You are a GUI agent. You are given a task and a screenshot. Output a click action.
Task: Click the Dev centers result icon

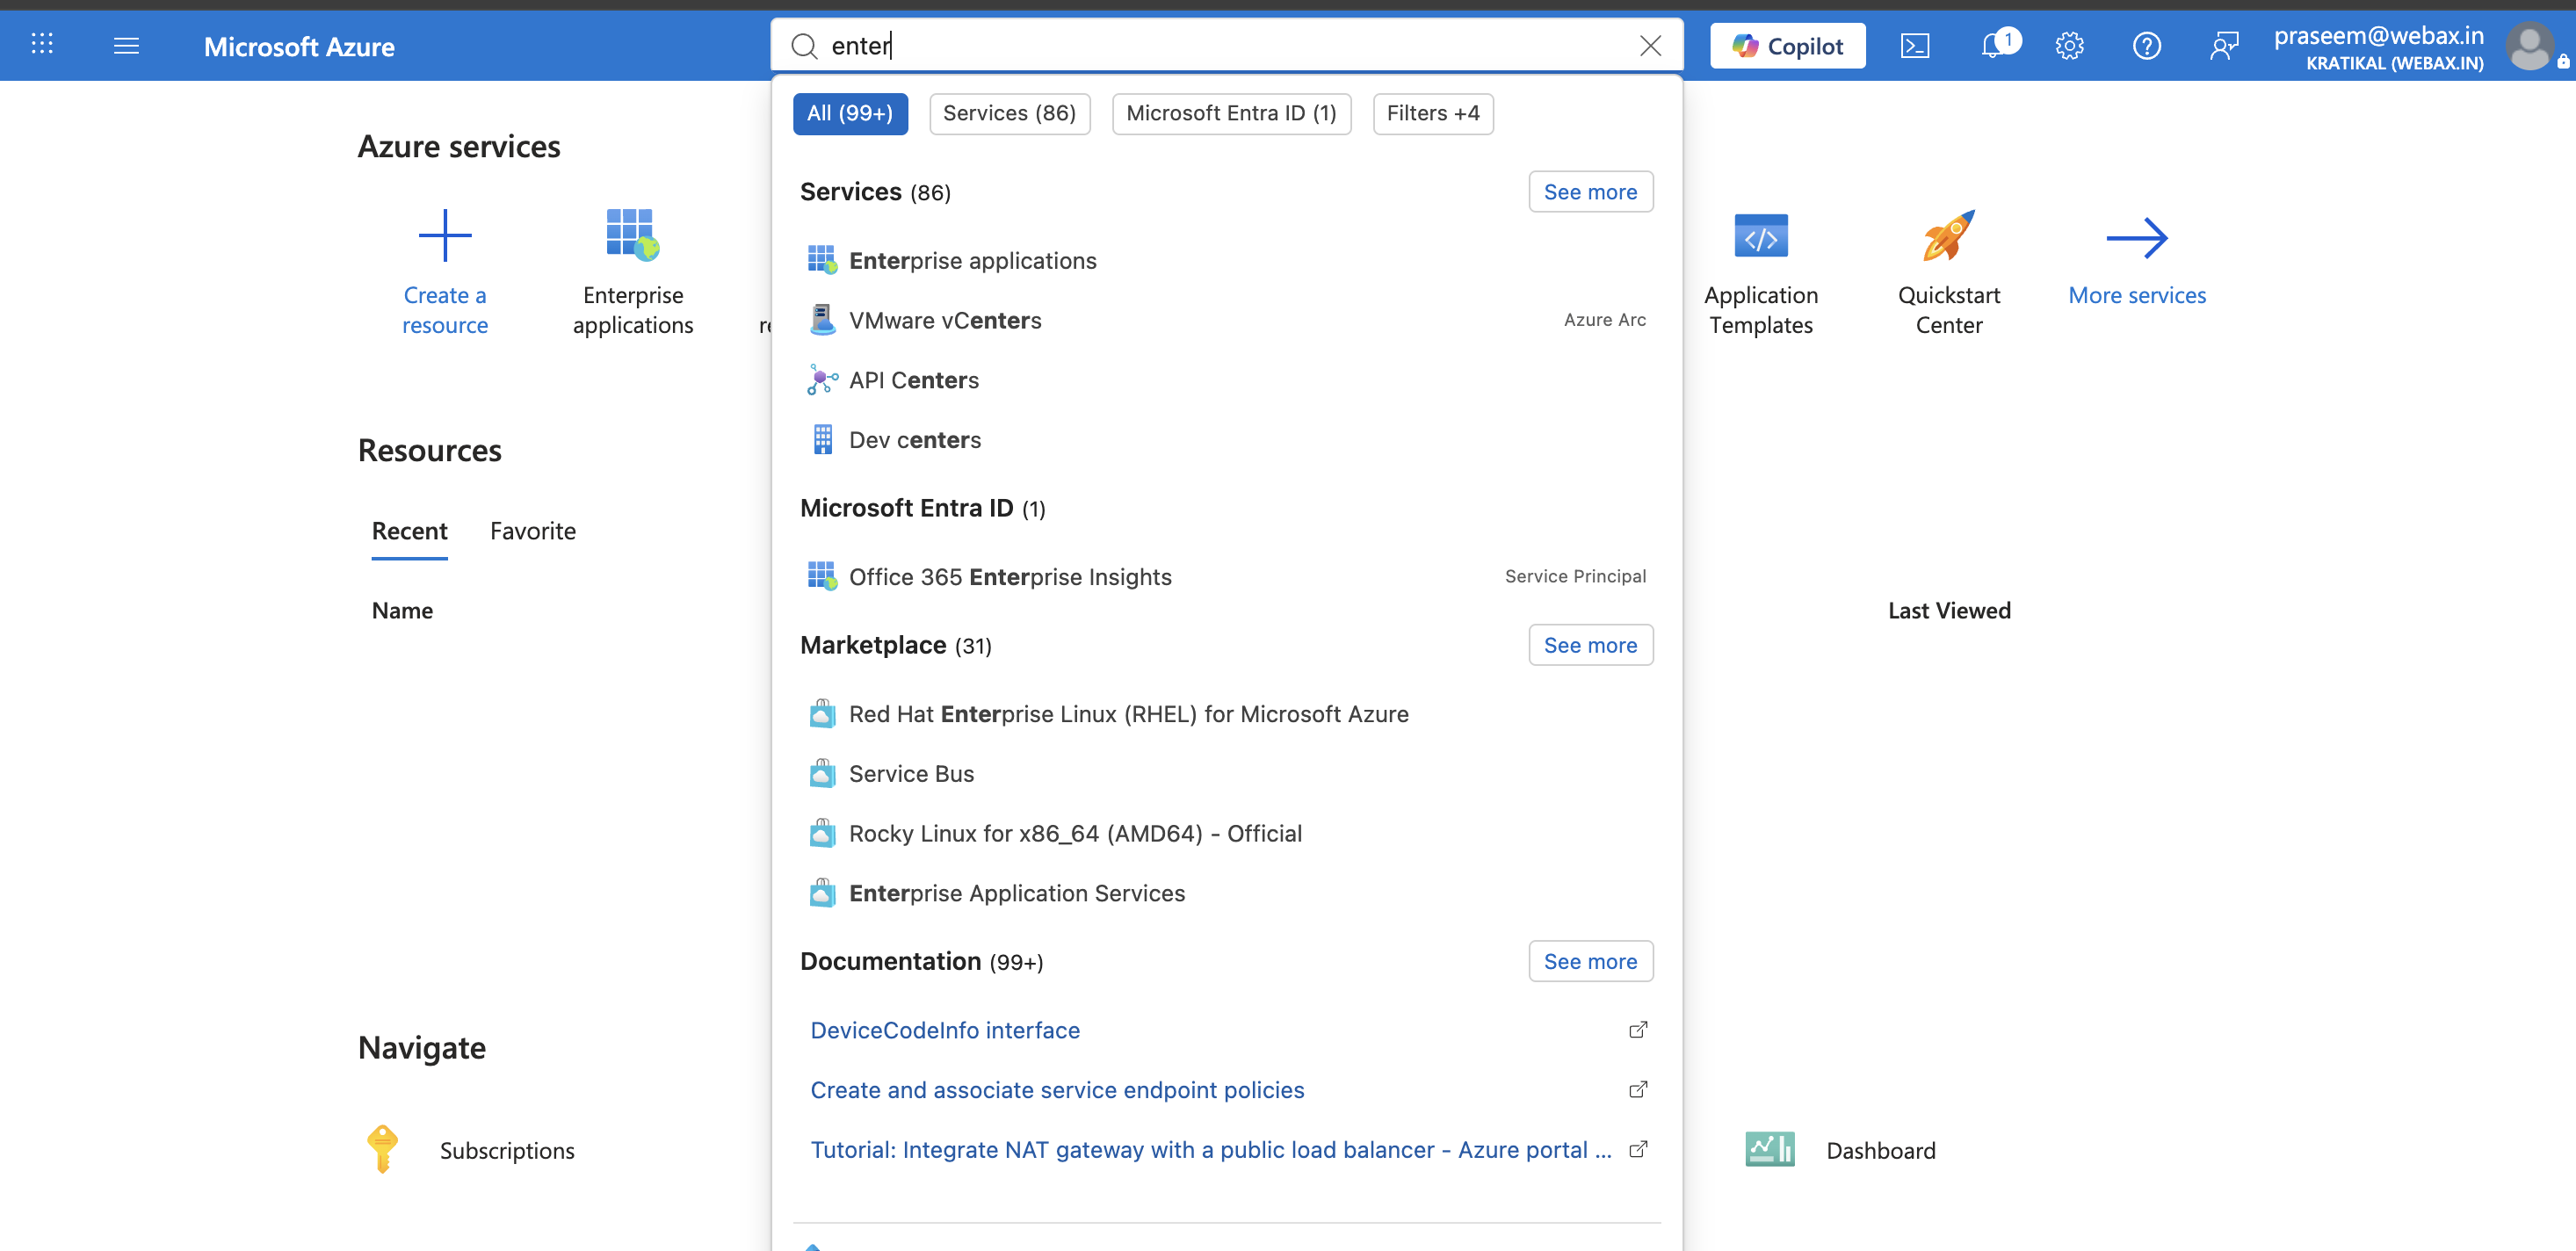(x=822, y=440)
